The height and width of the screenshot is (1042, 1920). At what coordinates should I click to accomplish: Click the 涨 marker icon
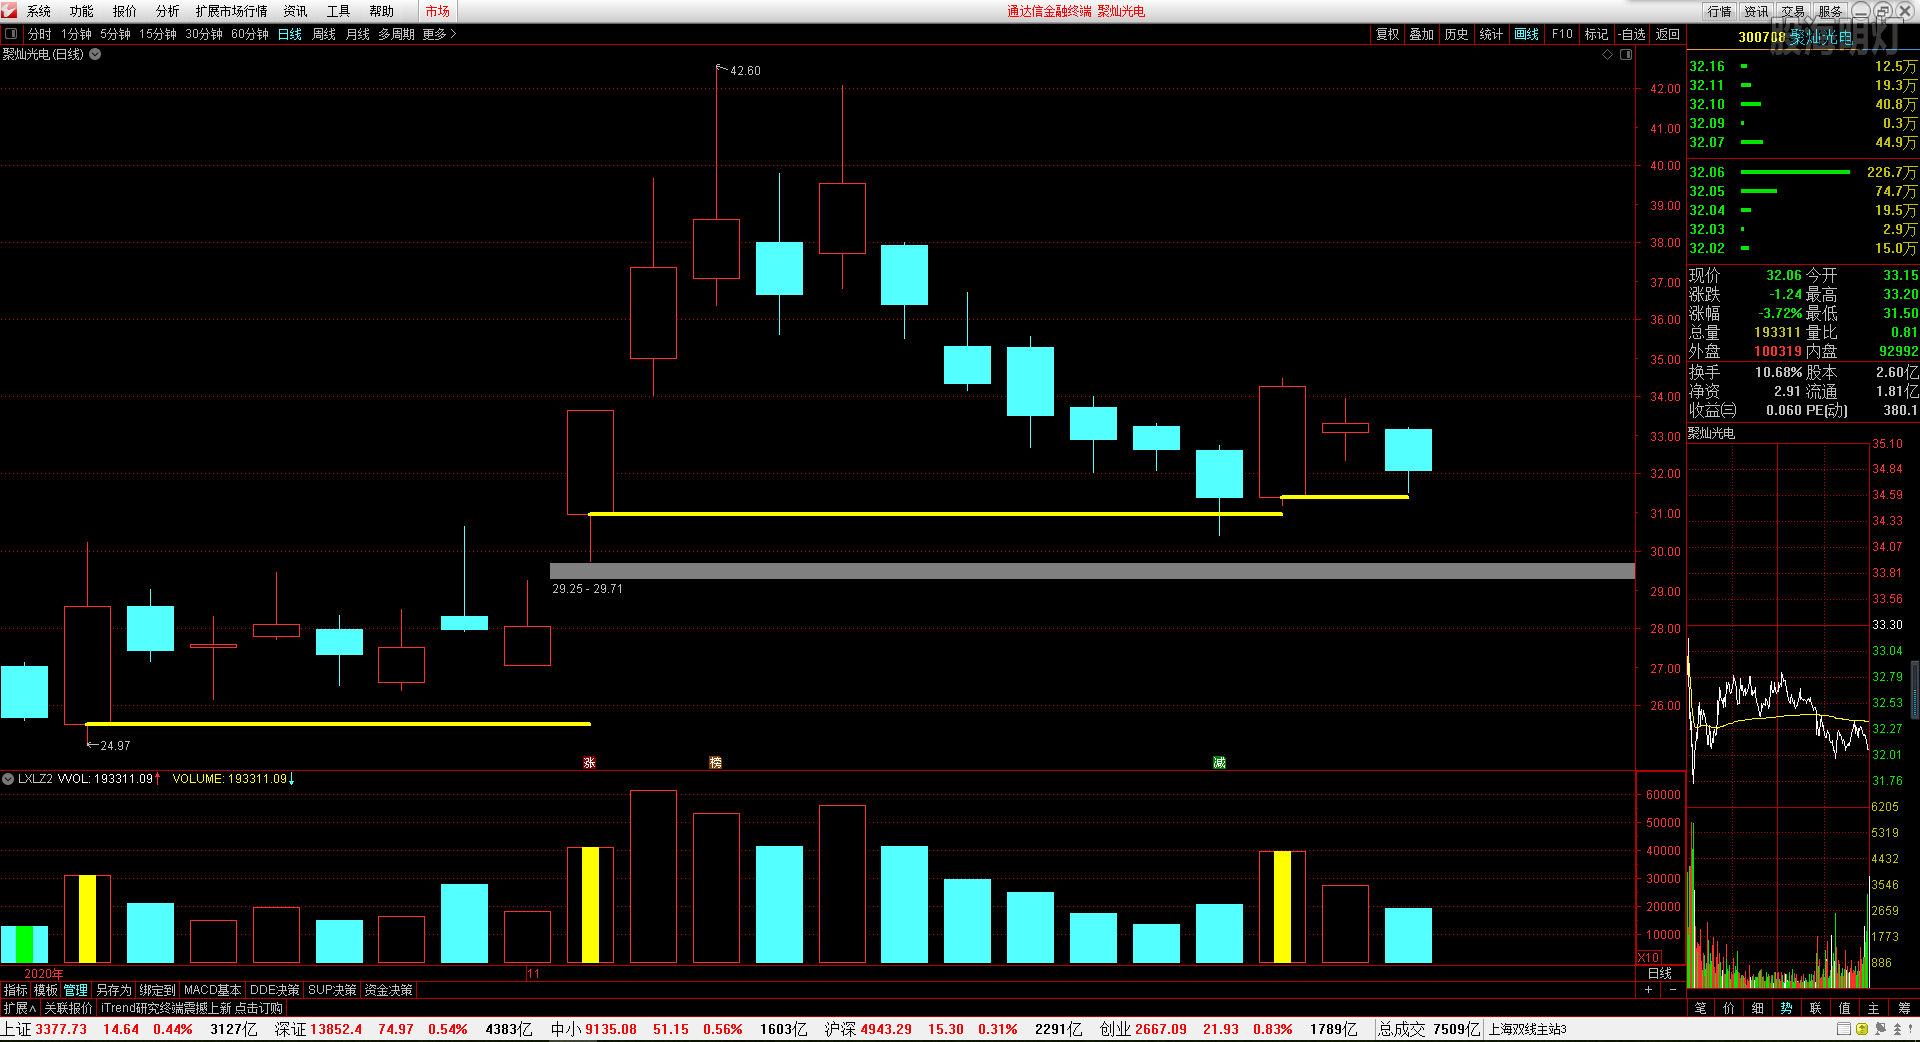point(589,762)
